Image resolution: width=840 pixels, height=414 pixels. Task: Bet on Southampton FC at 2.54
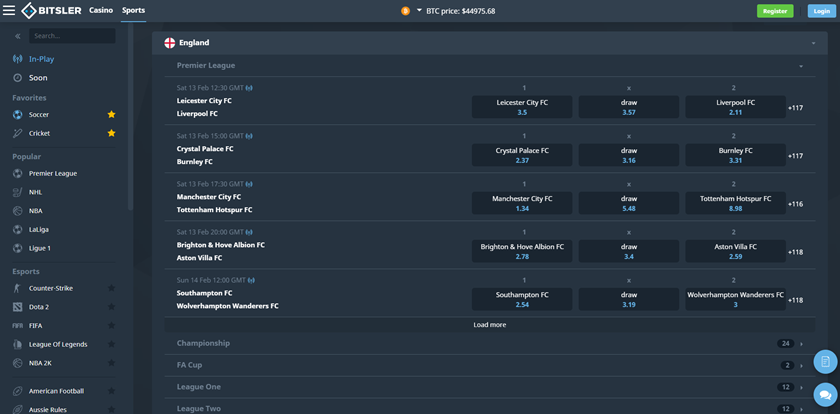coord(522,299)
